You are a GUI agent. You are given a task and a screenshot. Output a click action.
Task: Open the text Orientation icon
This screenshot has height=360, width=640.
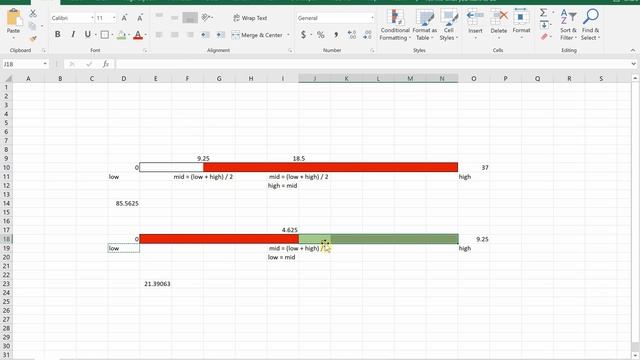point(206,17)
